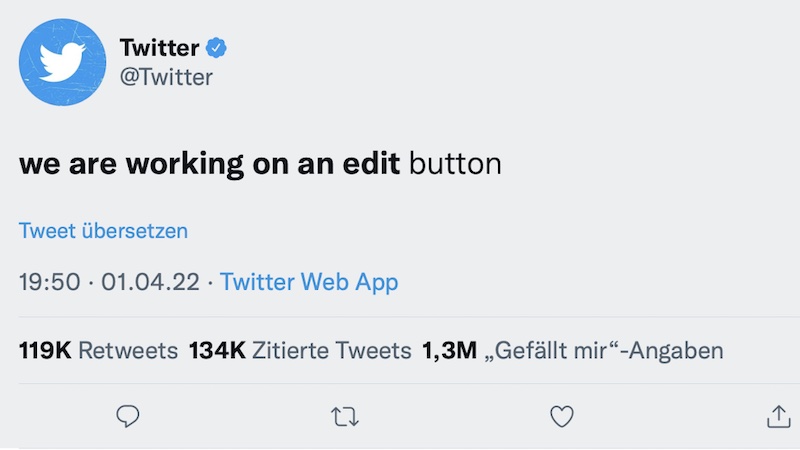Click the reply speech bubble icon
800x450 pixels.
(x=127, y=416)
